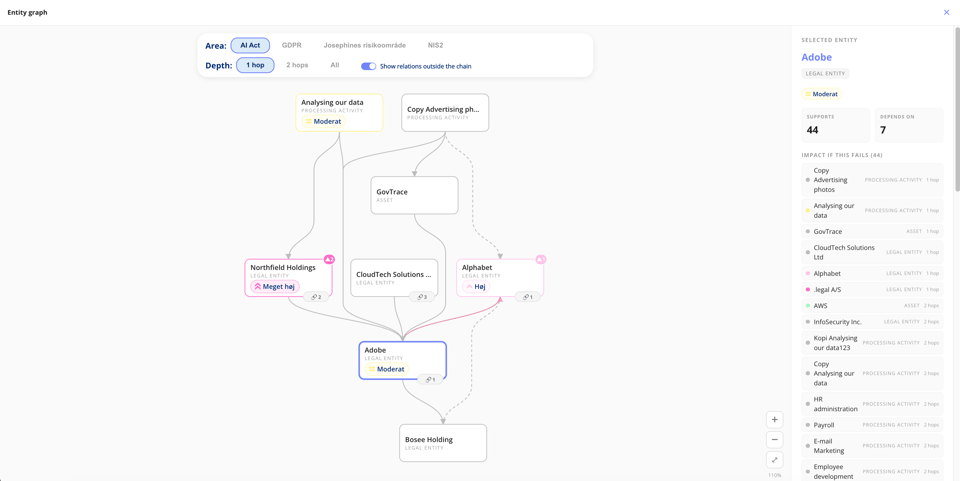960x481 pixels.
Task: Select the CloudTech Solutions node
Action: pyautogui.click(x=394, y=278)
